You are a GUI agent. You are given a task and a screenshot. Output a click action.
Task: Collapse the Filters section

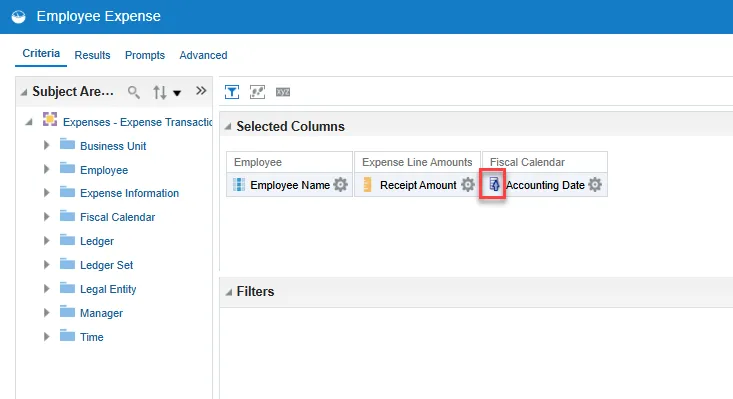[x=228, y=292]
